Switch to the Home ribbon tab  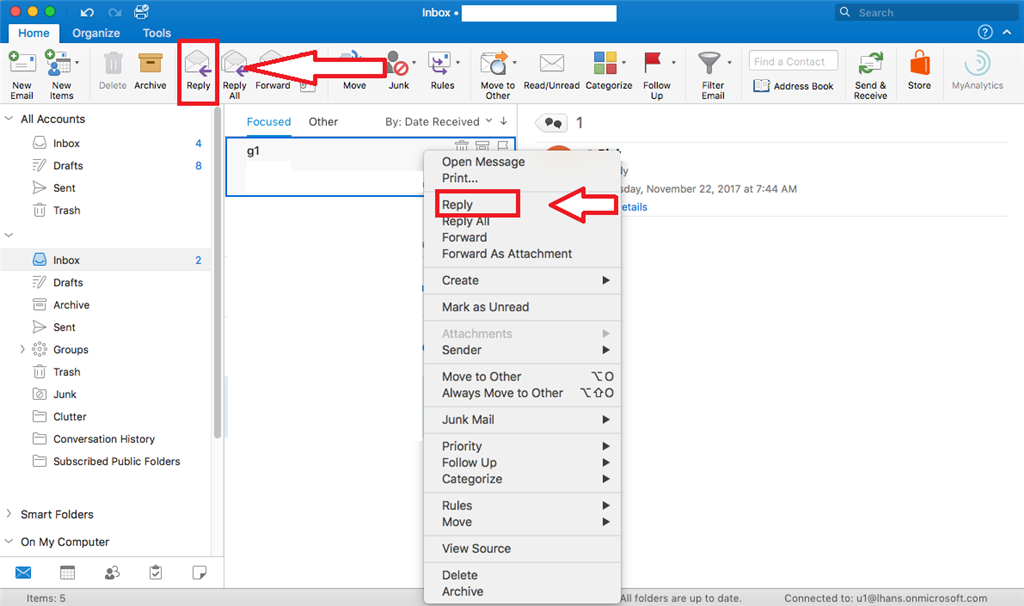click(33, 33)
